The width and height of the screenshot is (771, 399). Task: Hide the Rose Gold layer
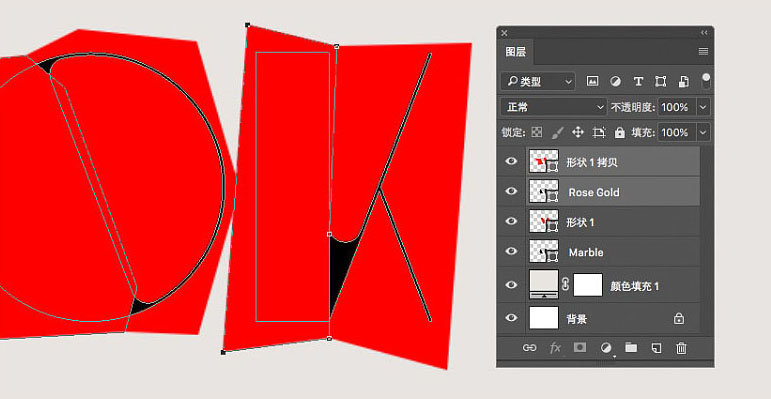click(511, 191)
